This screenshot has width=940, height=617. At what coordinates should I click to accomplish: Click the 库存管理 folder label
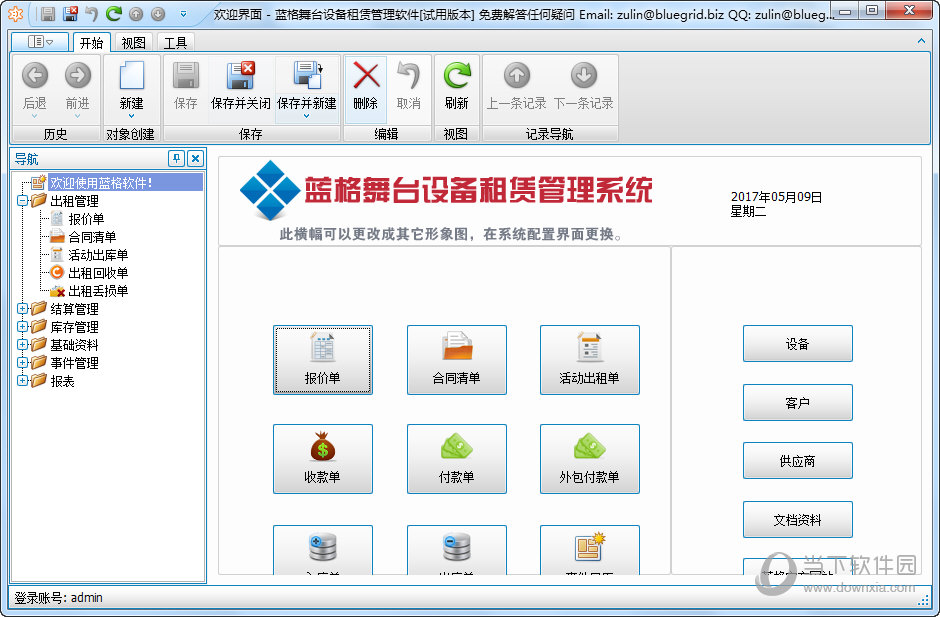(74, 327)
